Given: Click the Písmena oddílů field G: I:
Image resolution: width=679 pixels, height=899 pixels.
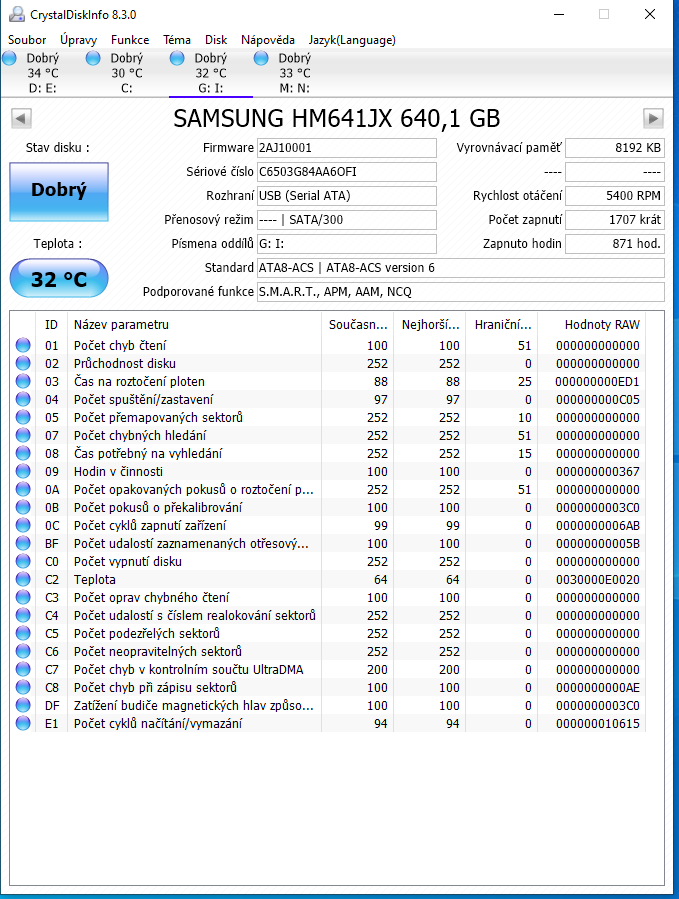Looking at the screenshot, I should point(346,244).
